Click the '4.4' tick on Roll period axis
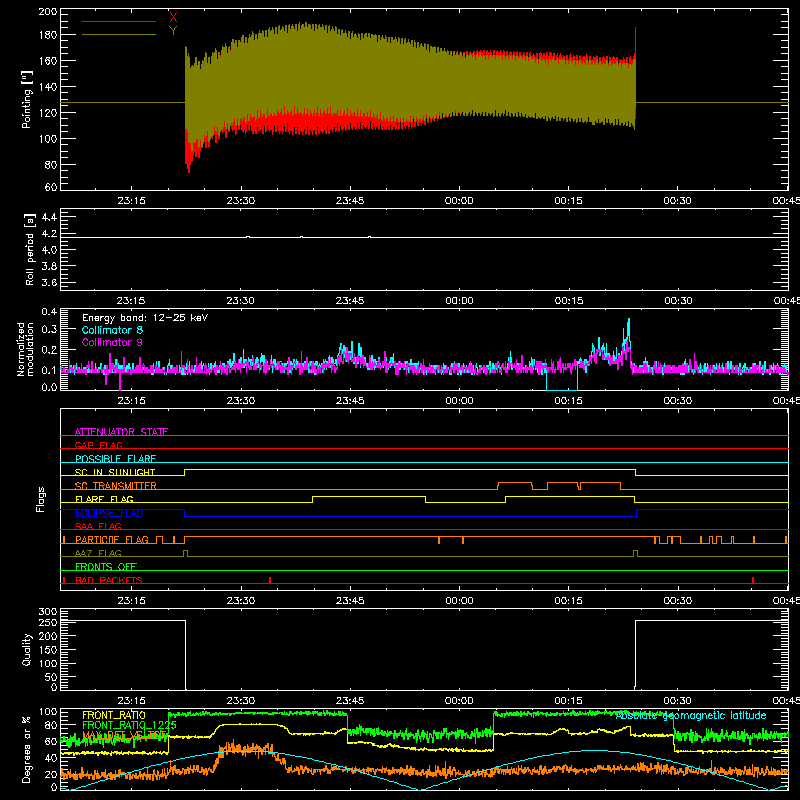This screenshot has width=800, height=800. (49, 217)
